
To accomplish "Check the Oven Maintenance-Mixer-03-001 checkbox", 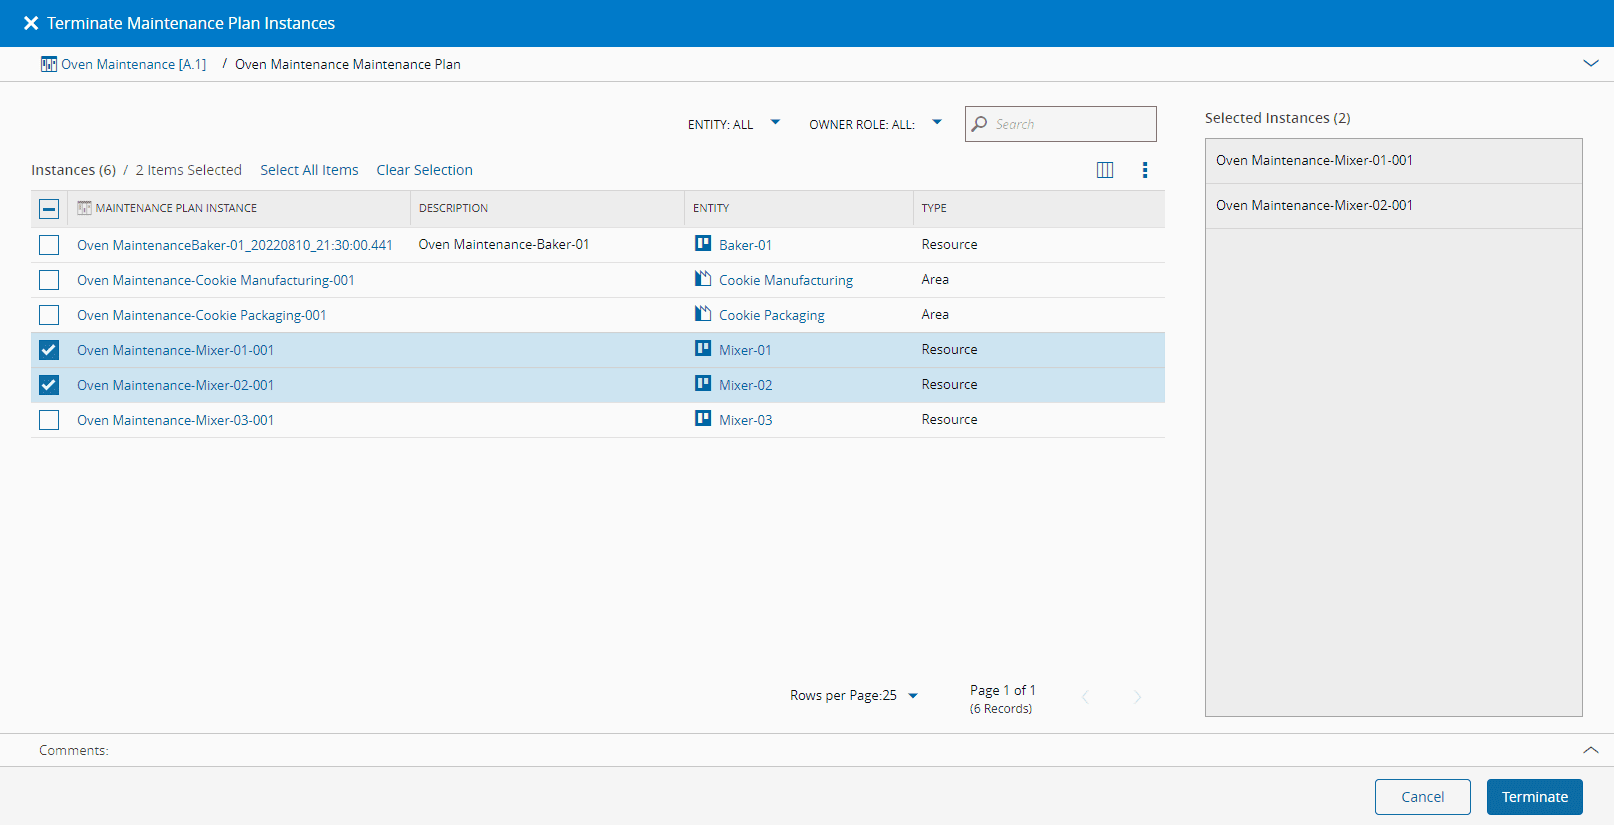I will point(49,420).
